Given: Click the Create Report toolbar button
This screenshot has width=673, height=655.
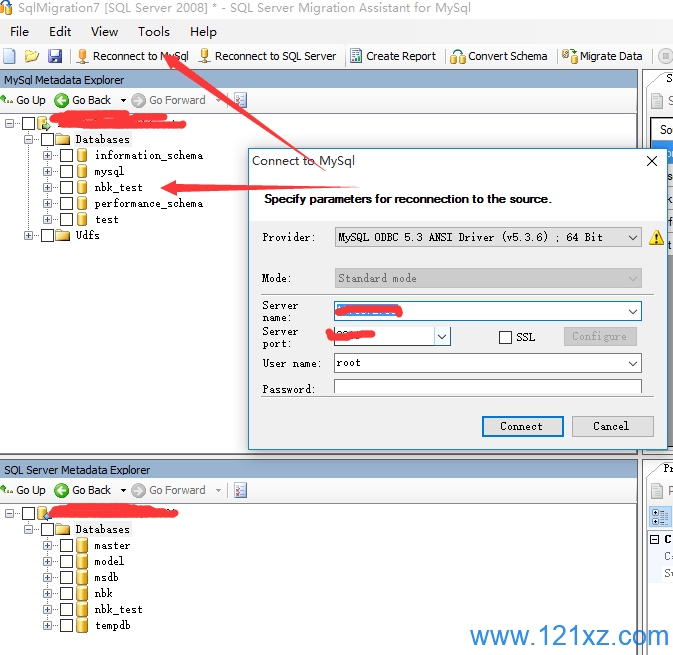Looking at the screenshot, I should [393, 56].
